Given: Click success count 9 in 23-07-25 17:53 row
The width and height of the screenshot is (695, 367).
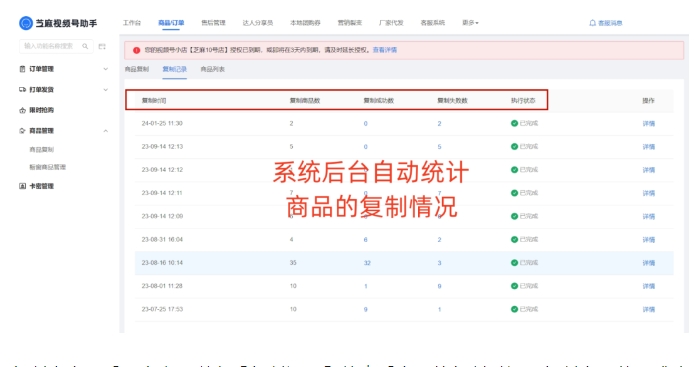Looking at the screenshot, I should tap(366, 309).
